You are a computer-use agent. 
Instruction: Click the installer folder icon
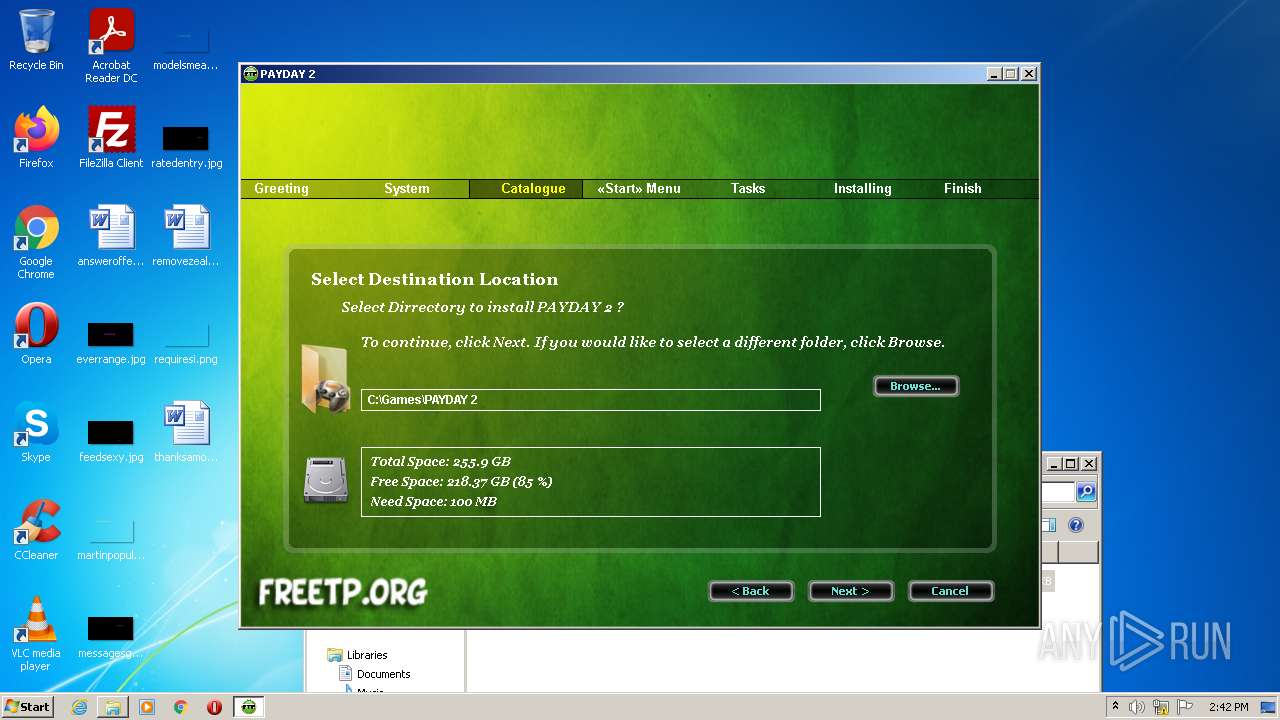(326, 378)
